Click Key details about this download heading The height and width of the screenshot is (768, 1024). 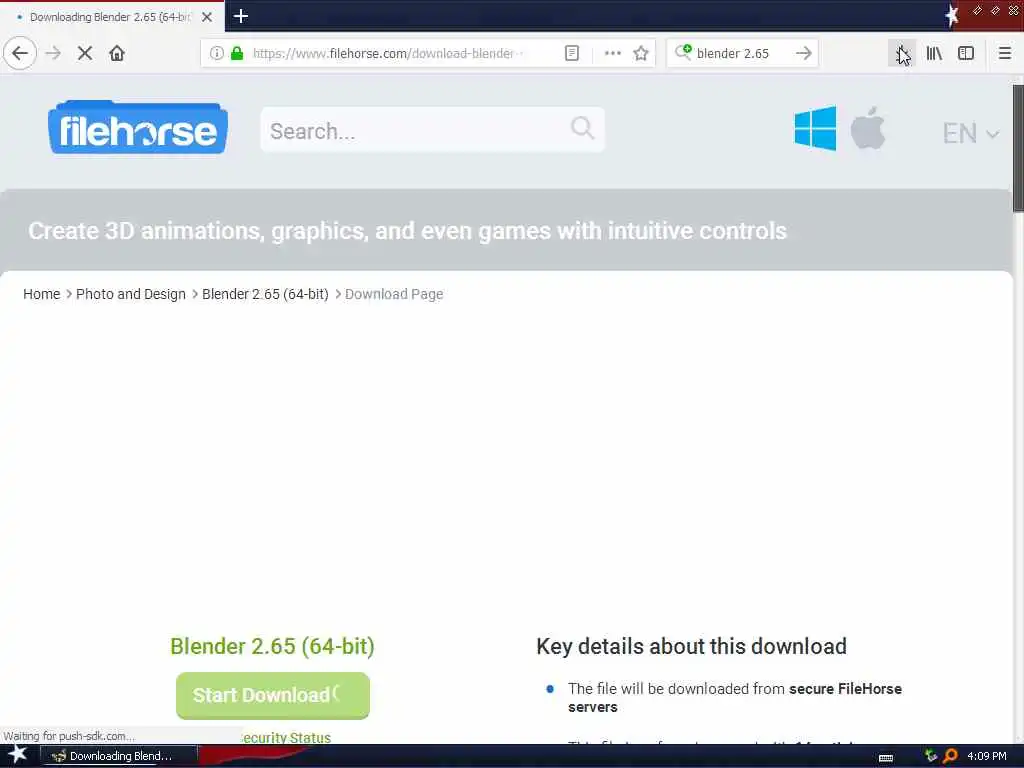point(692,646)
